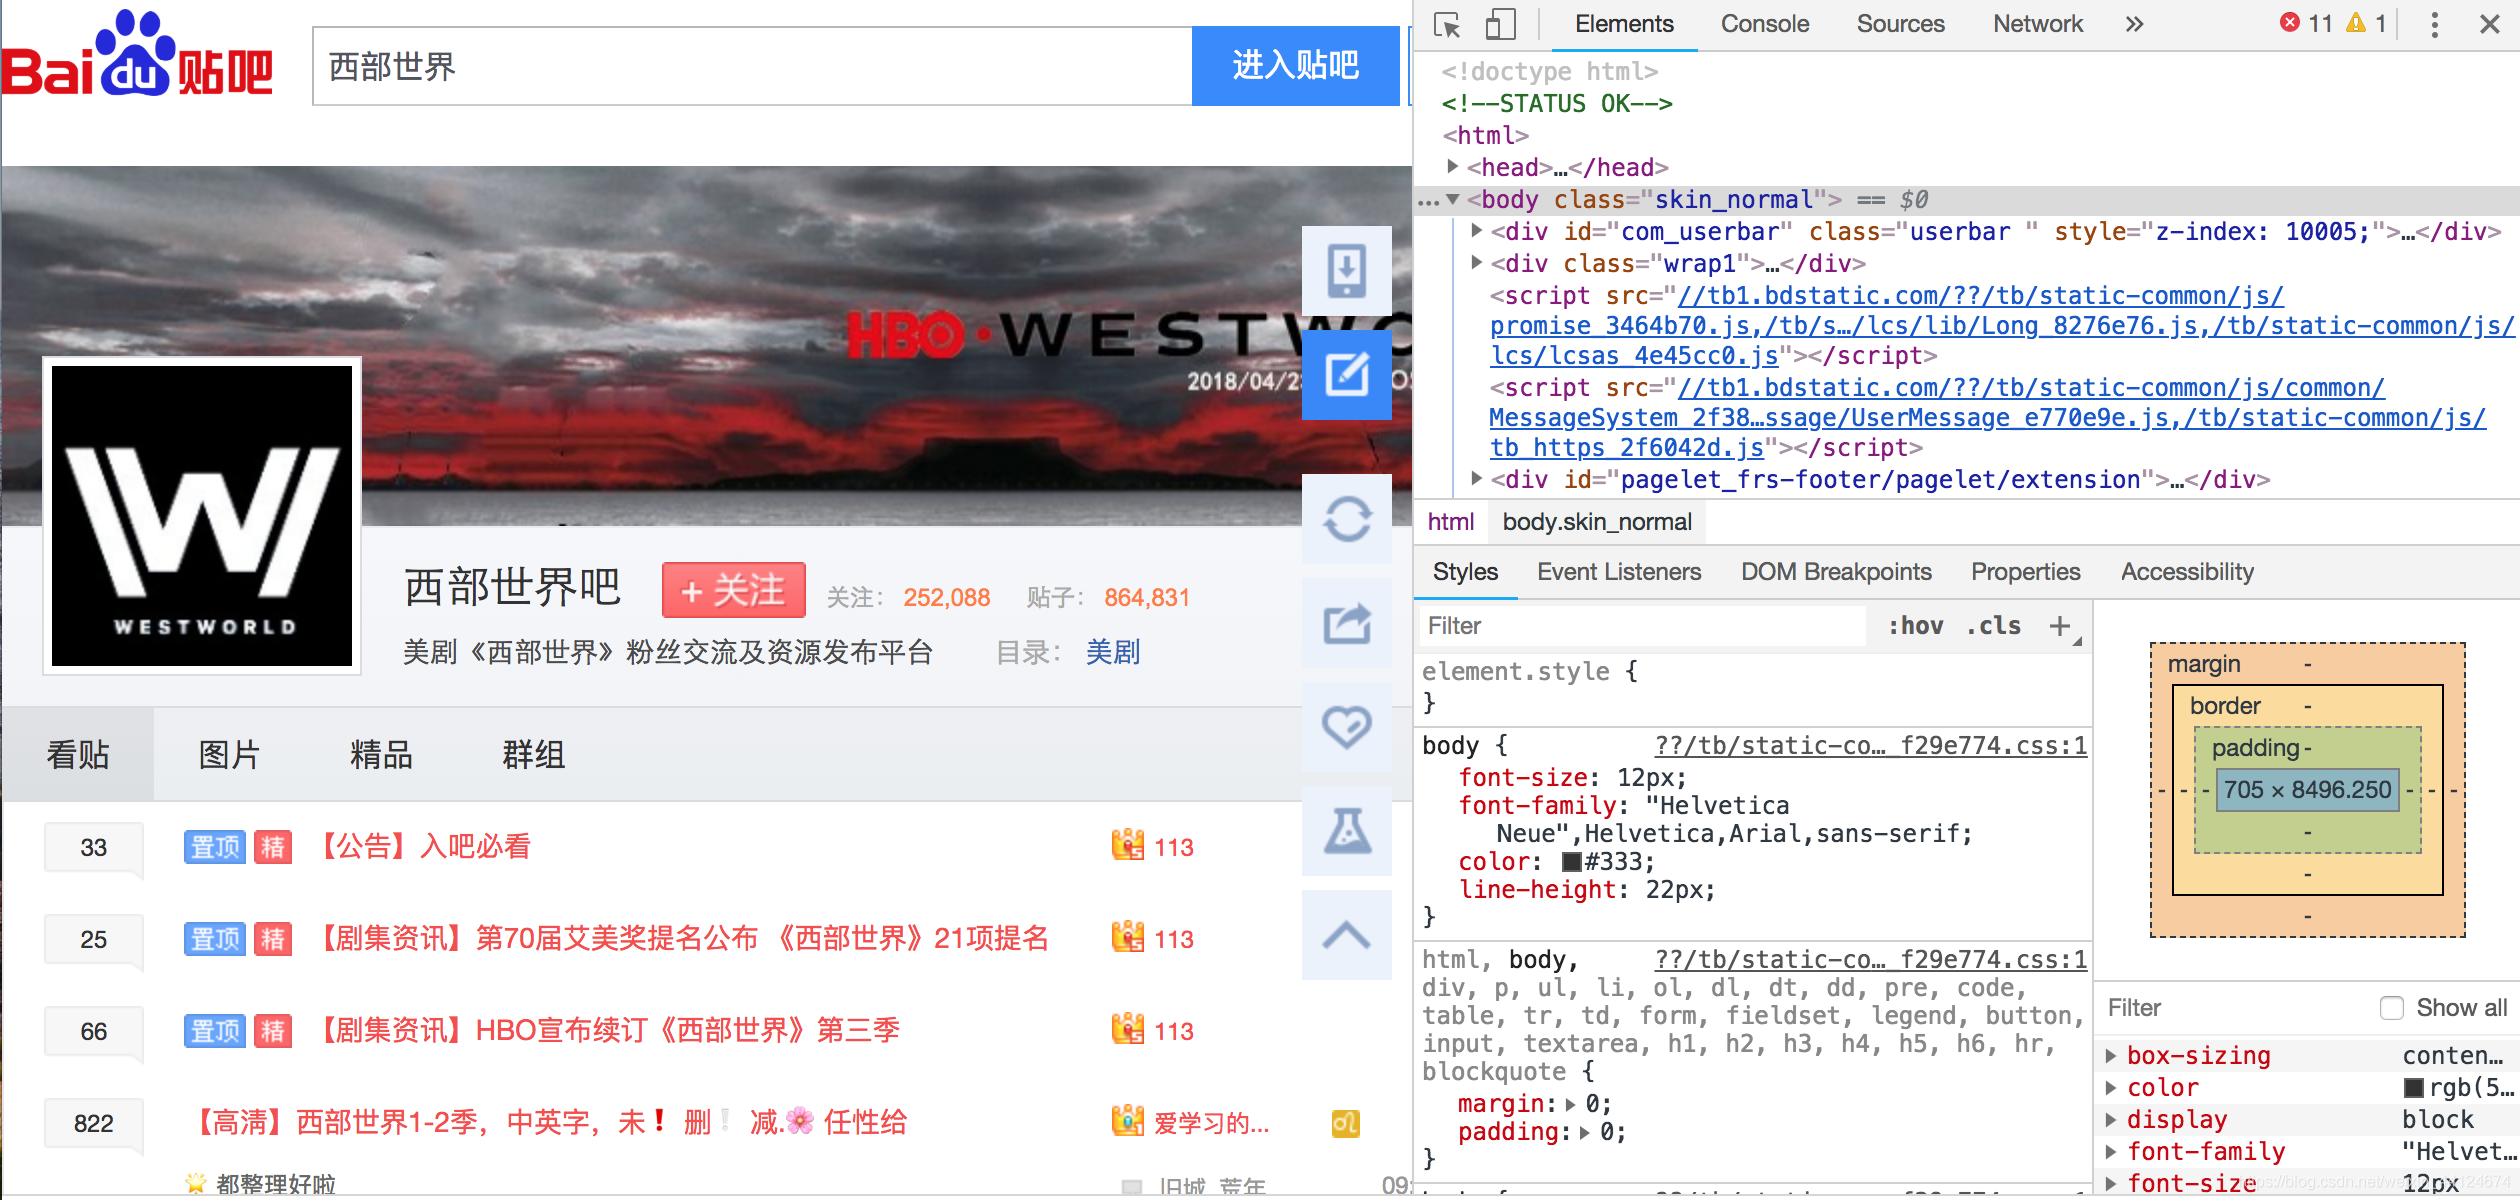Toggle the :hov element state option
The height and width of the screenshot is (1200, 2520).
pos(1915,626)
